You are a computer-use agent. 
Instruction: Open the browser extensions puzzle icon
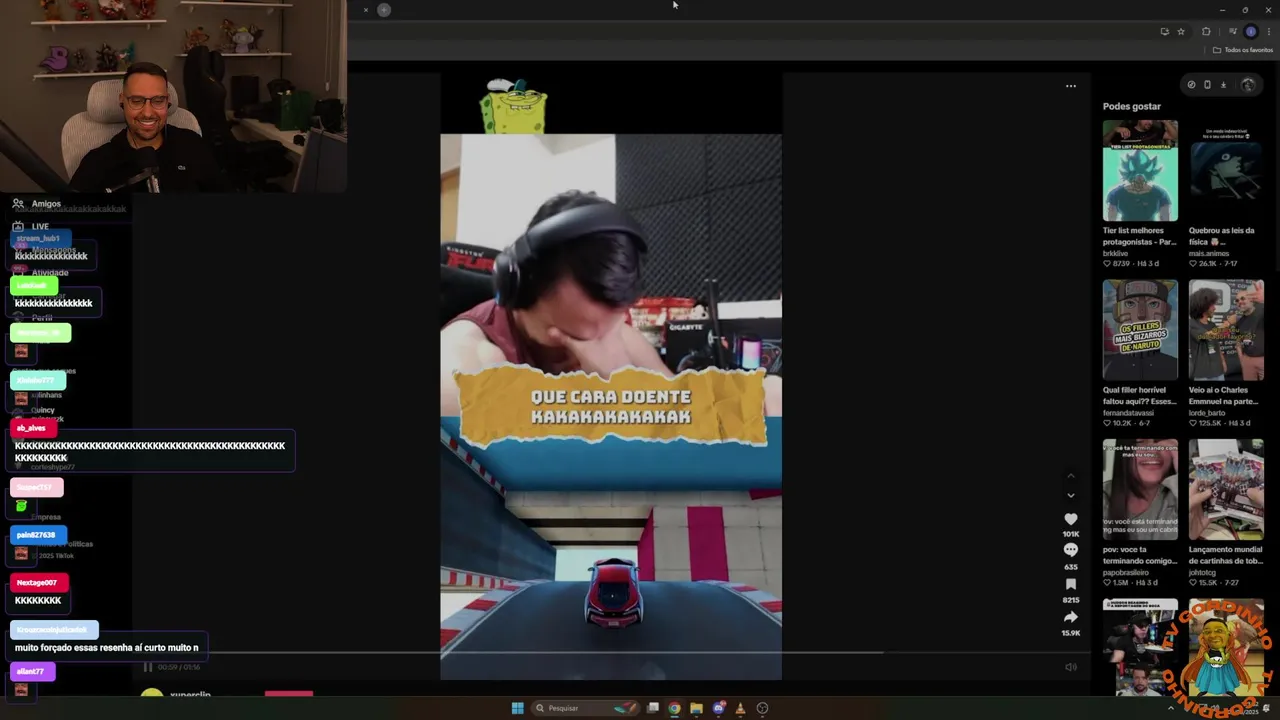click(x=1206, y=32)
